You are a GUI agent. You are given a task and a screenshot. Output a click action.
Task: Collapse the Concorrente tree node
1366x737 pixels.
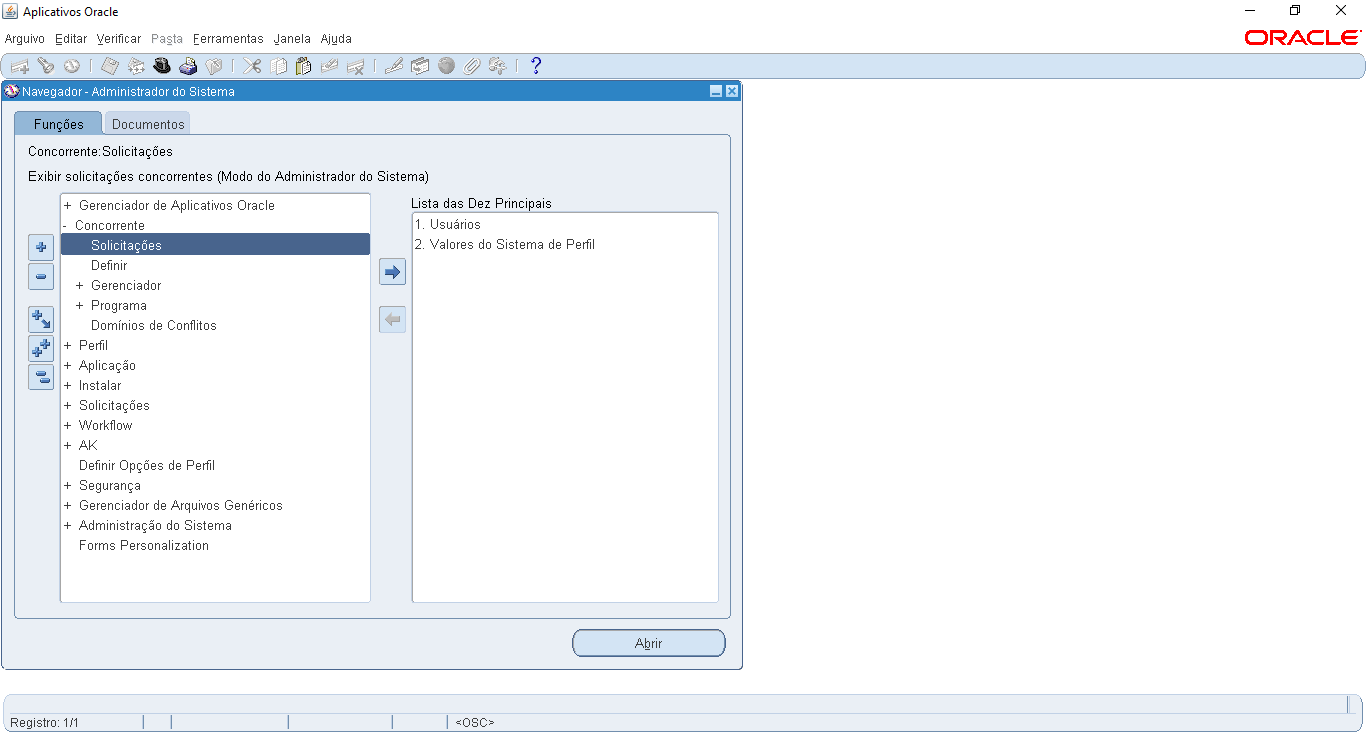(65, 226)
